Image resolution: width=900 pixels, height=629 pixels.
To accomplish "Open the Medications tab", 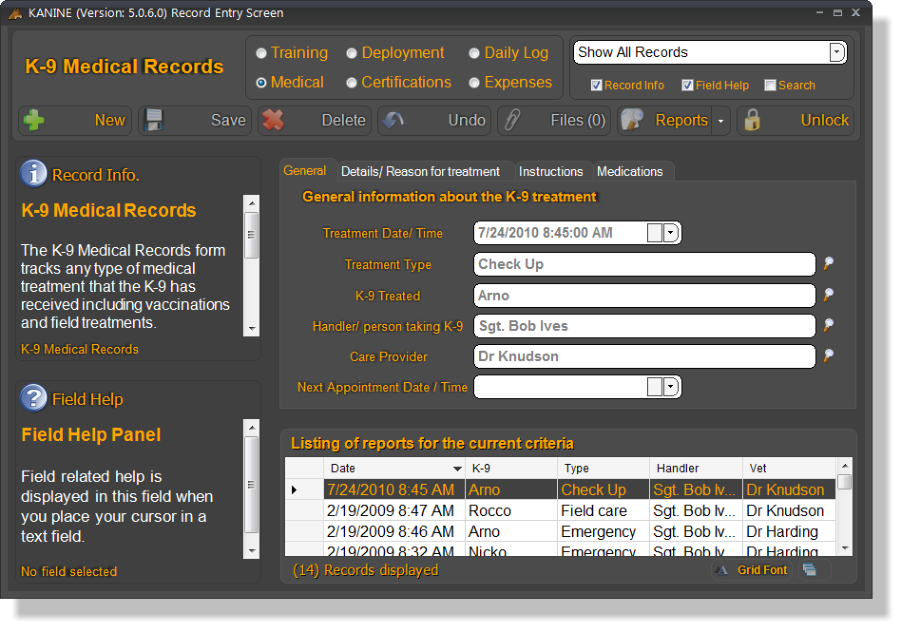I will (630, 171).
